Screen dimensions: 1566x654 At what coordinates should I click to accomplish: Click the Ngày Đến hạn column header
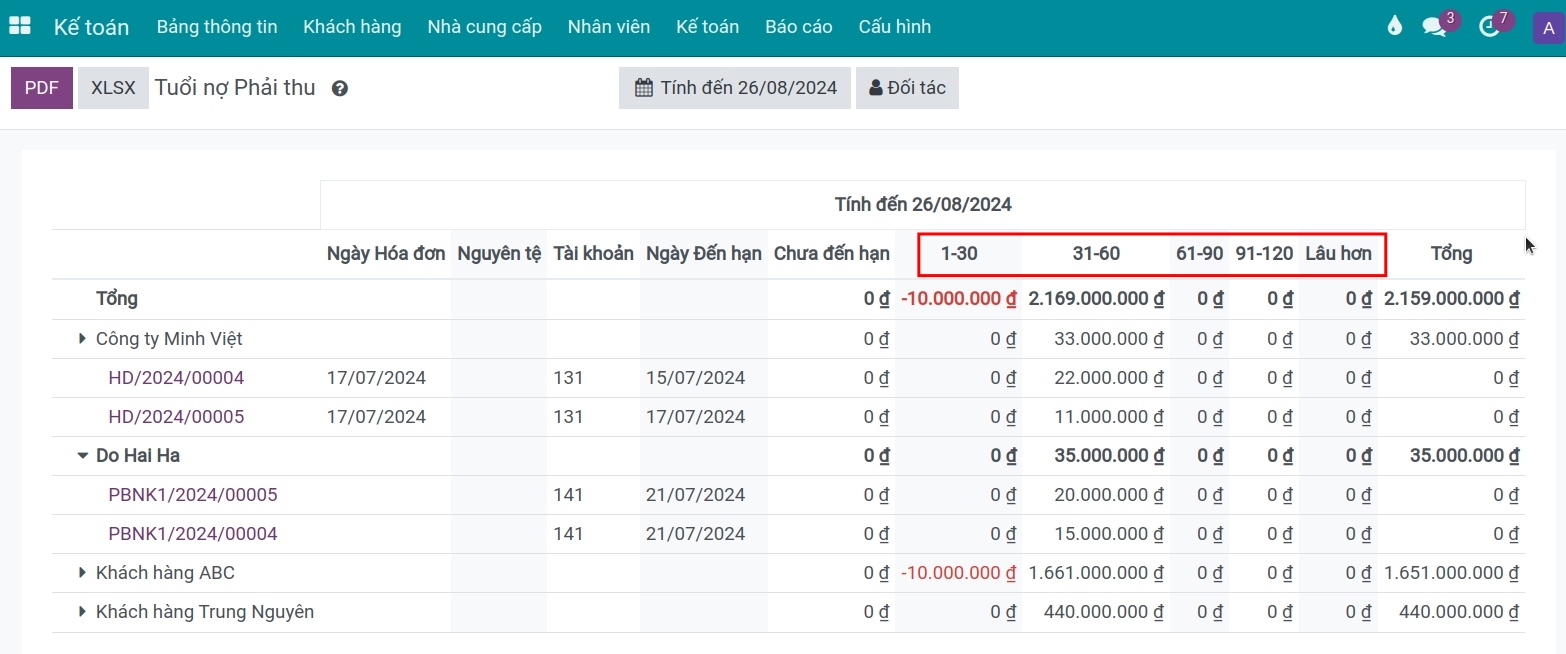(x=704, y=254)
